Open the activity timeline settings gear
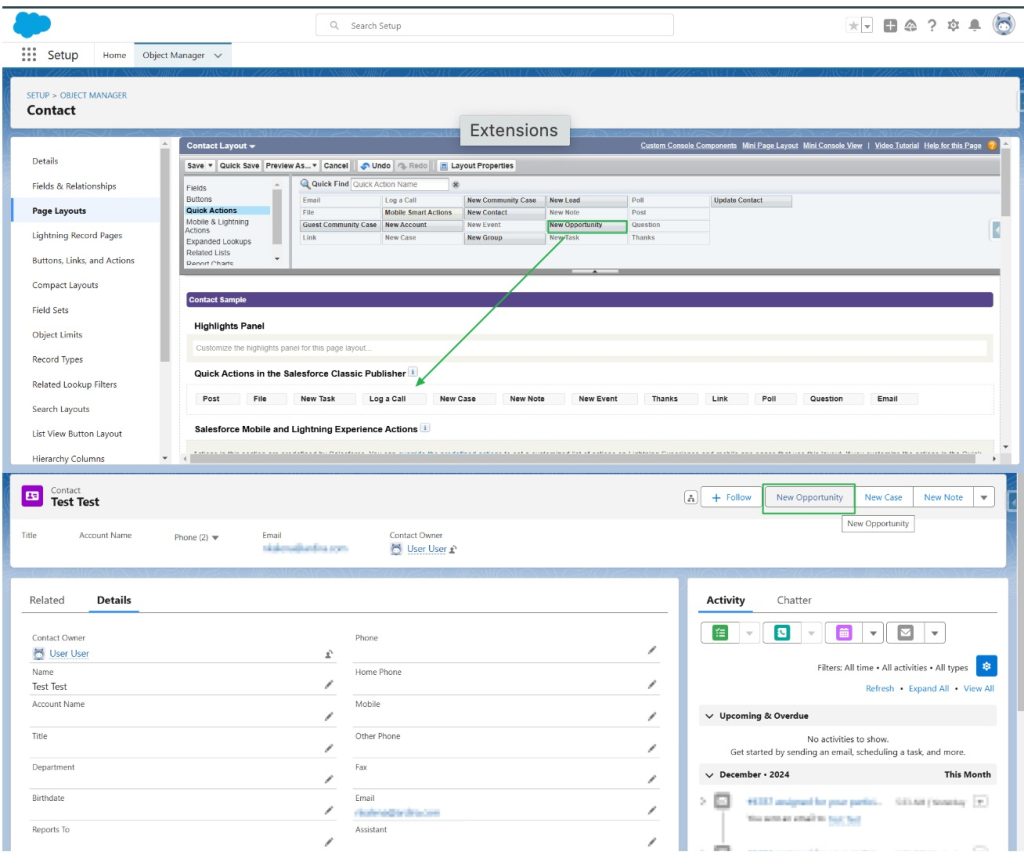1024x866 pixels. click(x=986, y=666)
